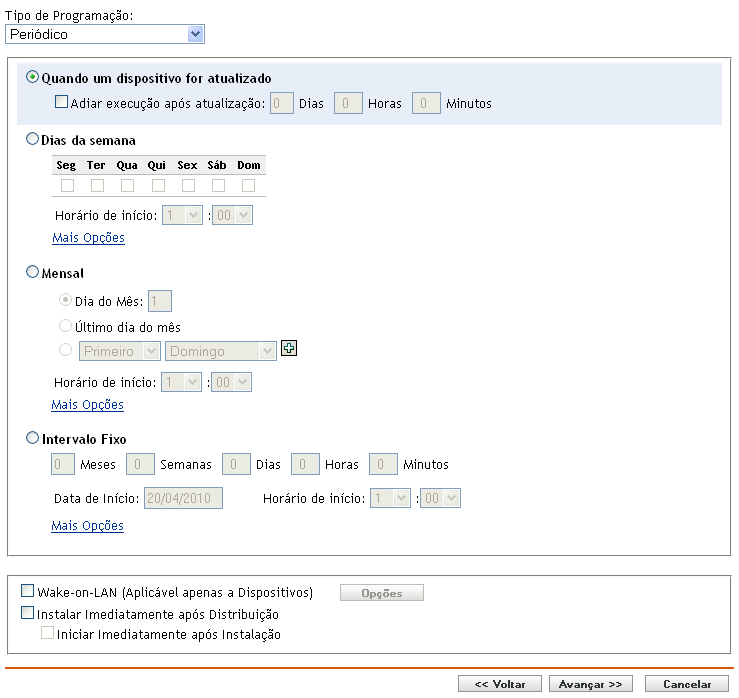Open the Primeiro ordinal dropdown

(x=120, y=351)
